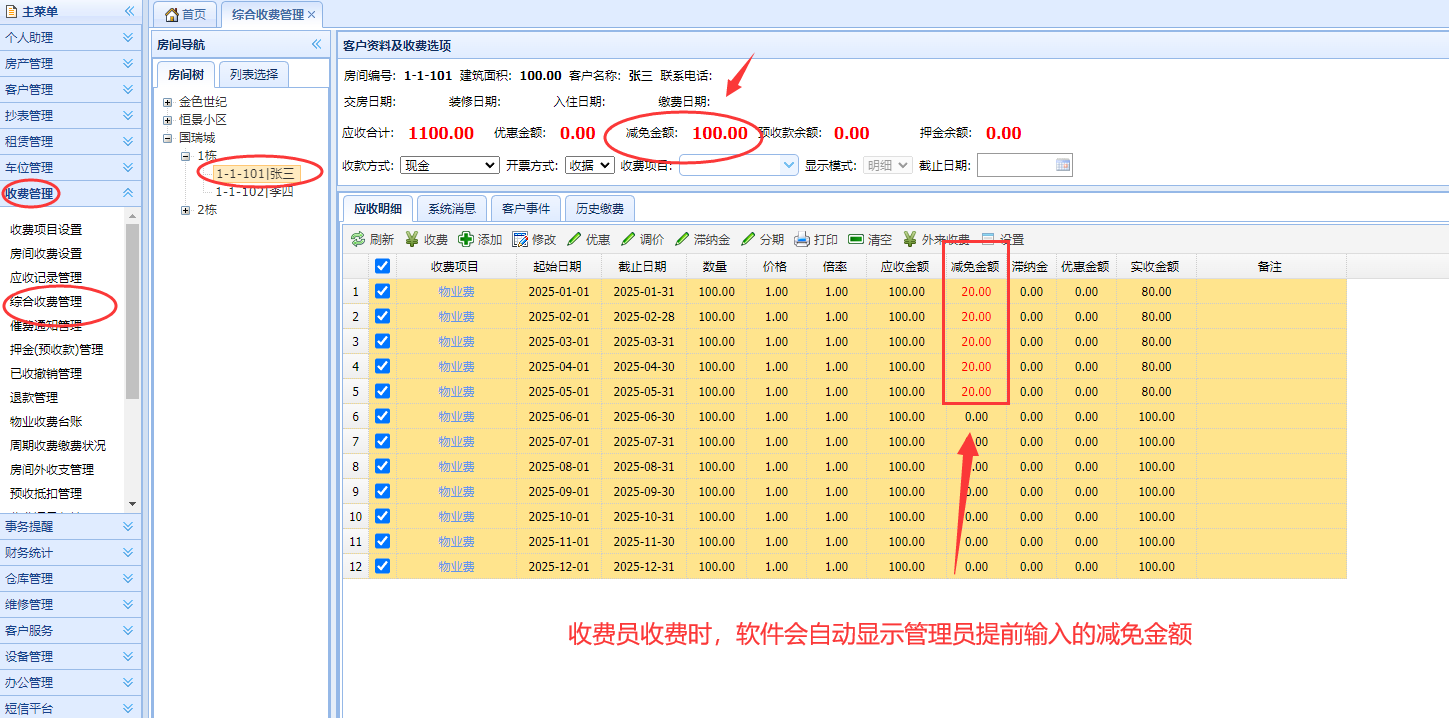Expand the 2栋 tree node
Viewport: 1449px width, 718px height.
tap(186, 210)
